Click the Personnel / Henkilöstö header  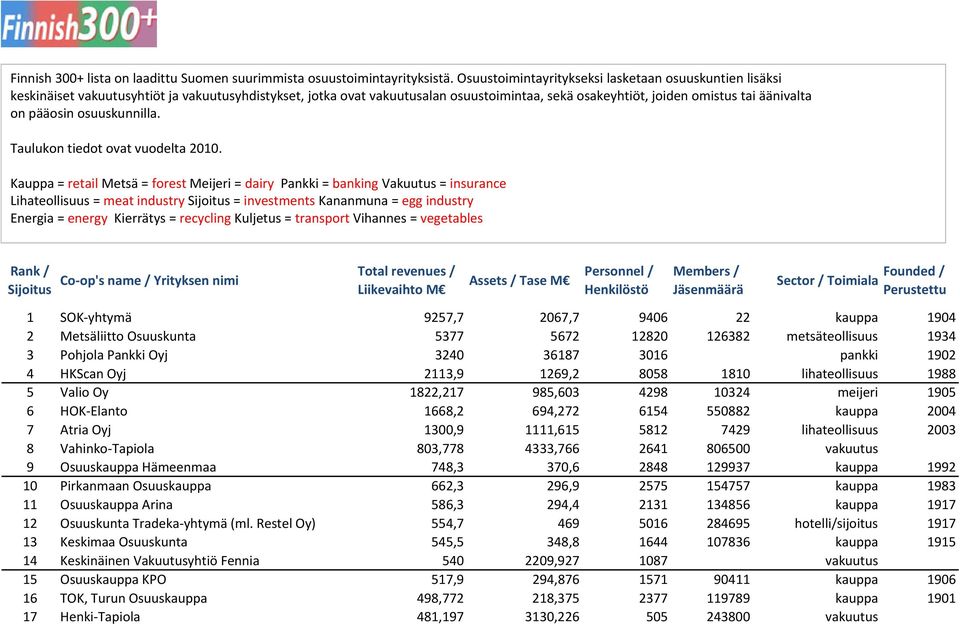pos(618,280)
